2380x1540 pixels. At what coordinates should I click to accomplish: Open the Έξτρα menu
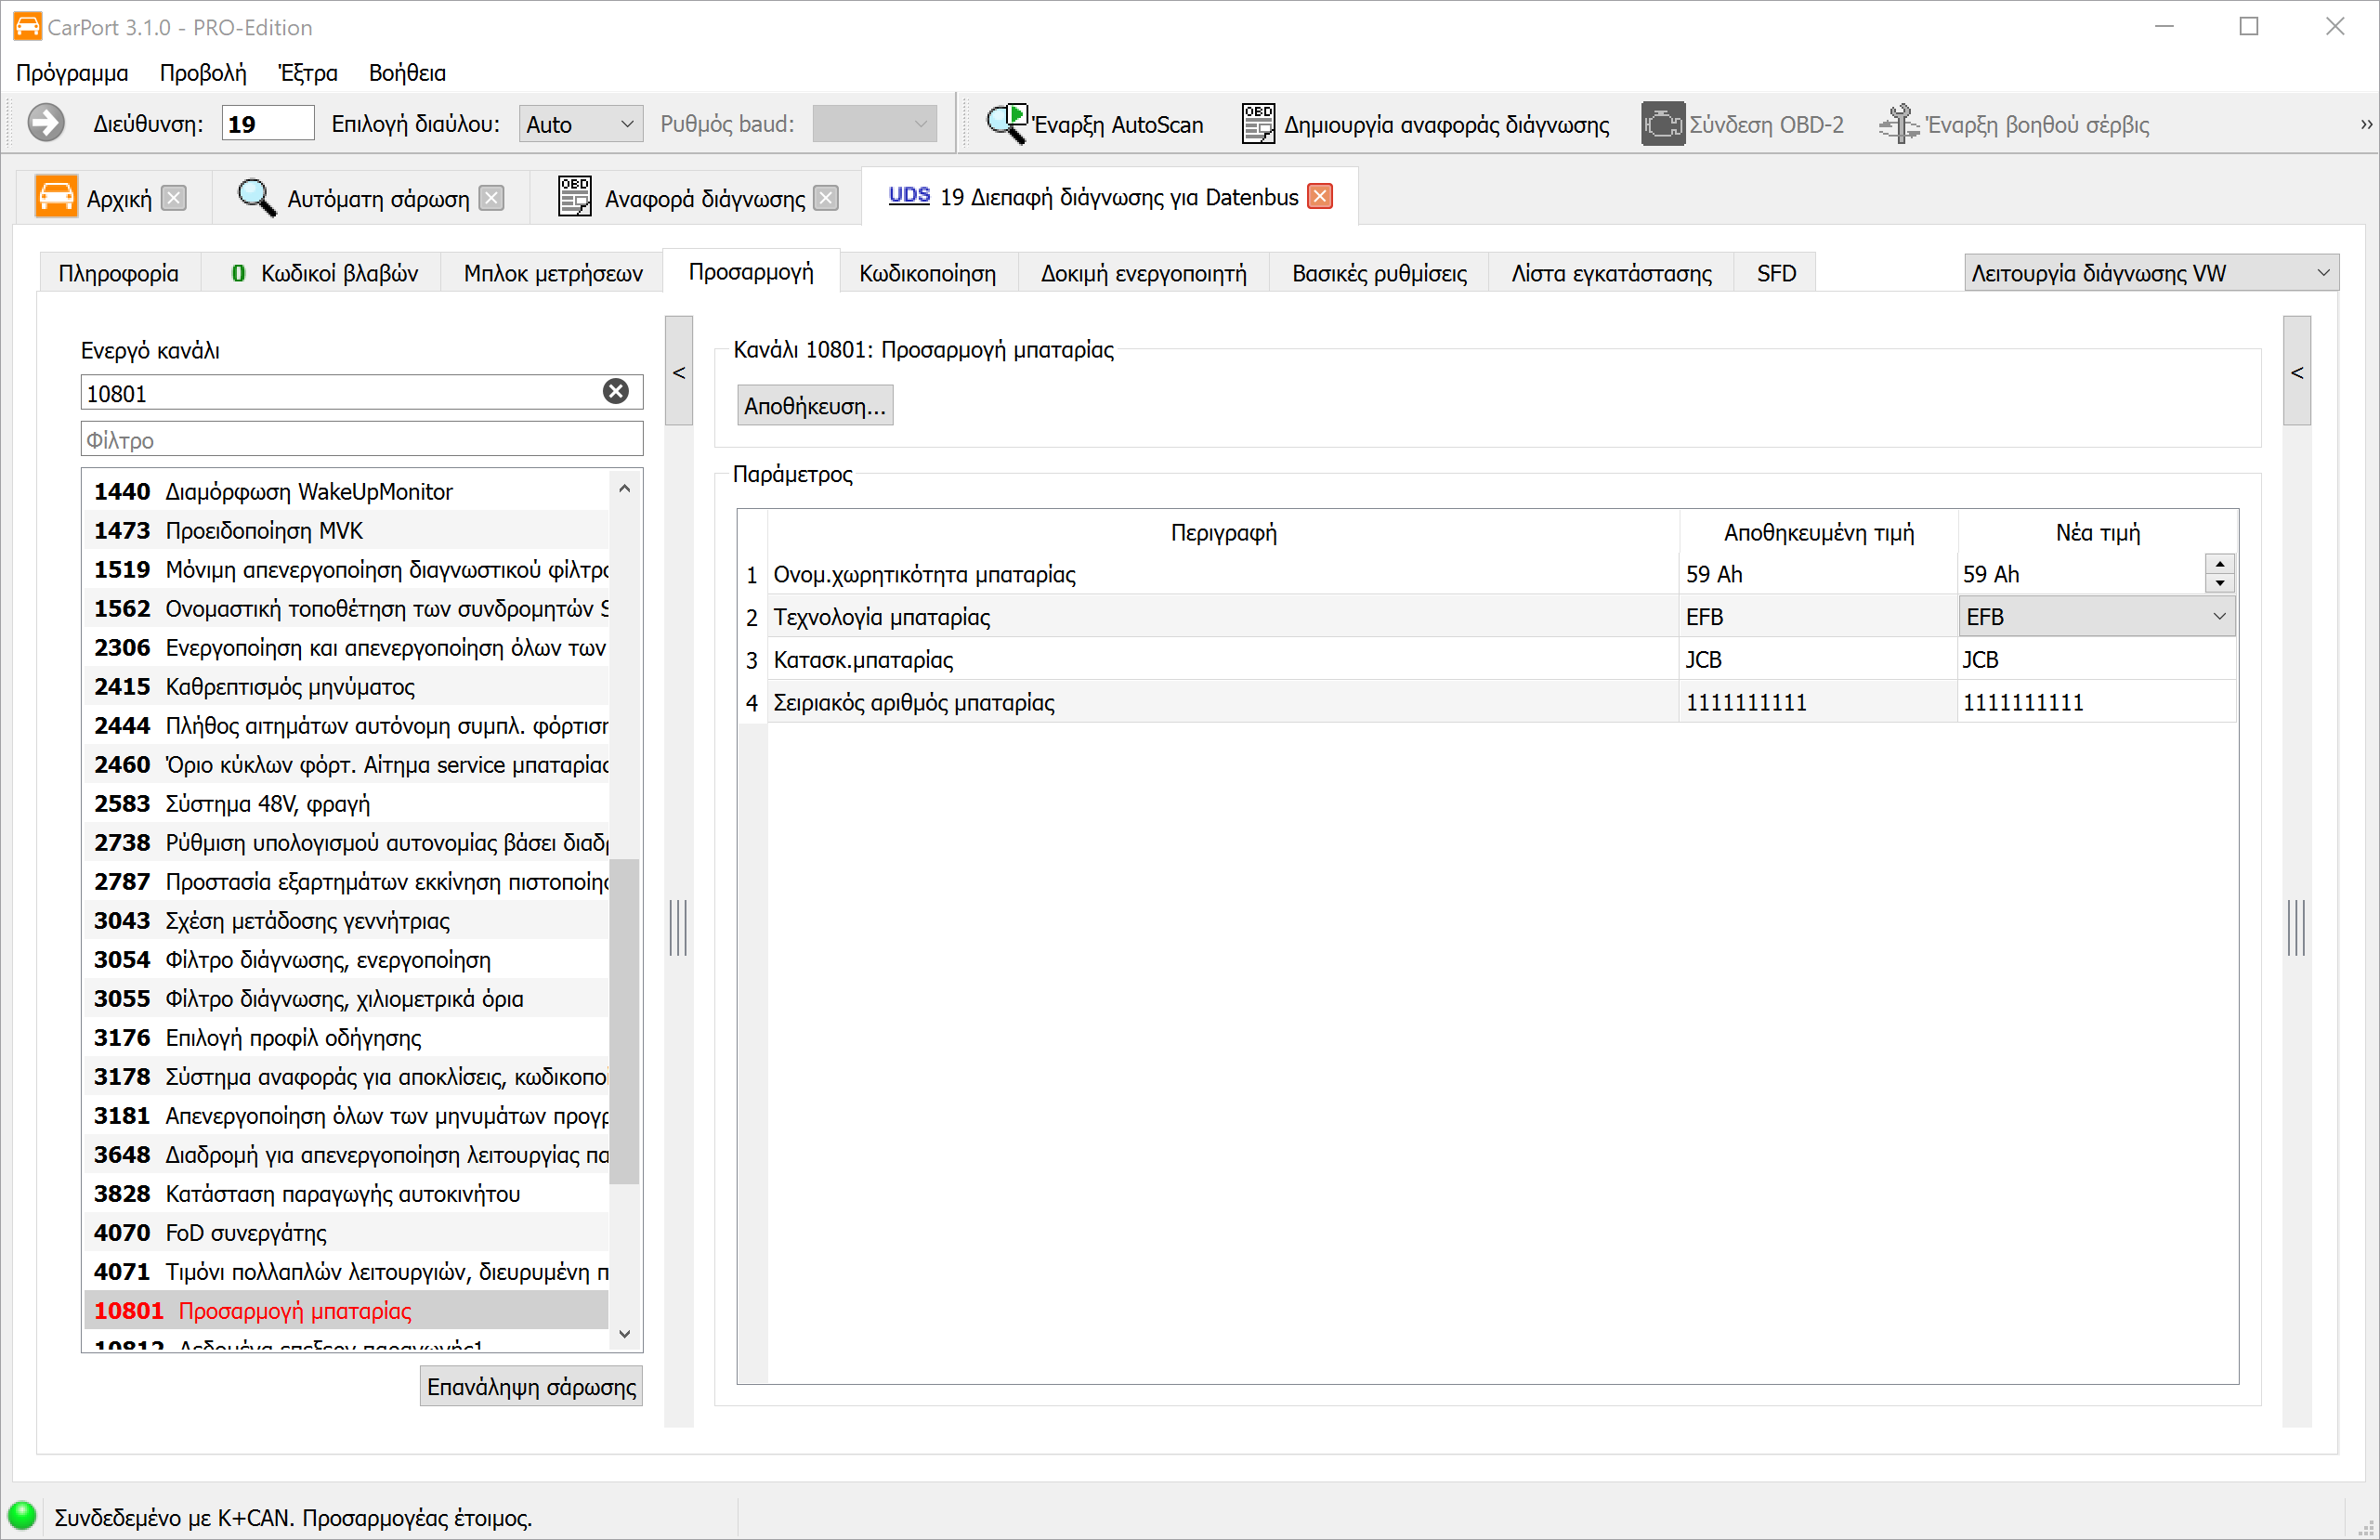[x=308, y=73]
